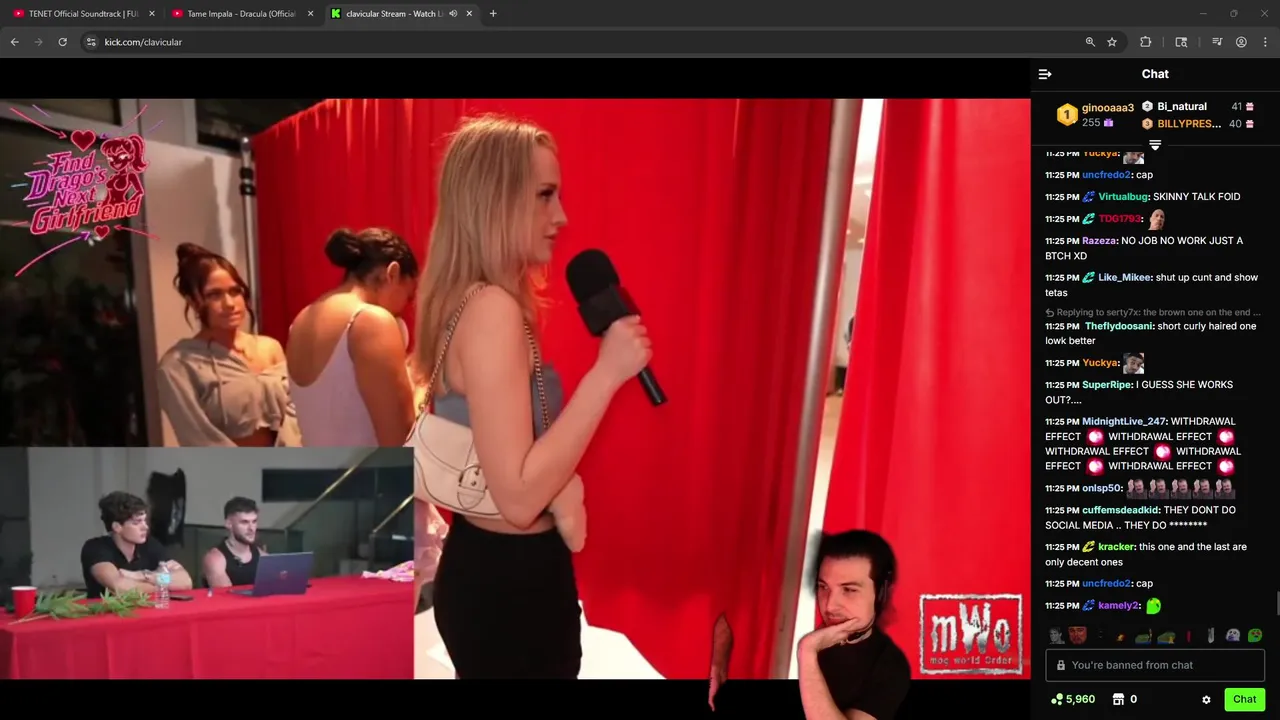Image resolution: width=1280 pixels, height=720 pixels.
Task: Expand the gift leaderboard chevron
Action: [1155, 145]
